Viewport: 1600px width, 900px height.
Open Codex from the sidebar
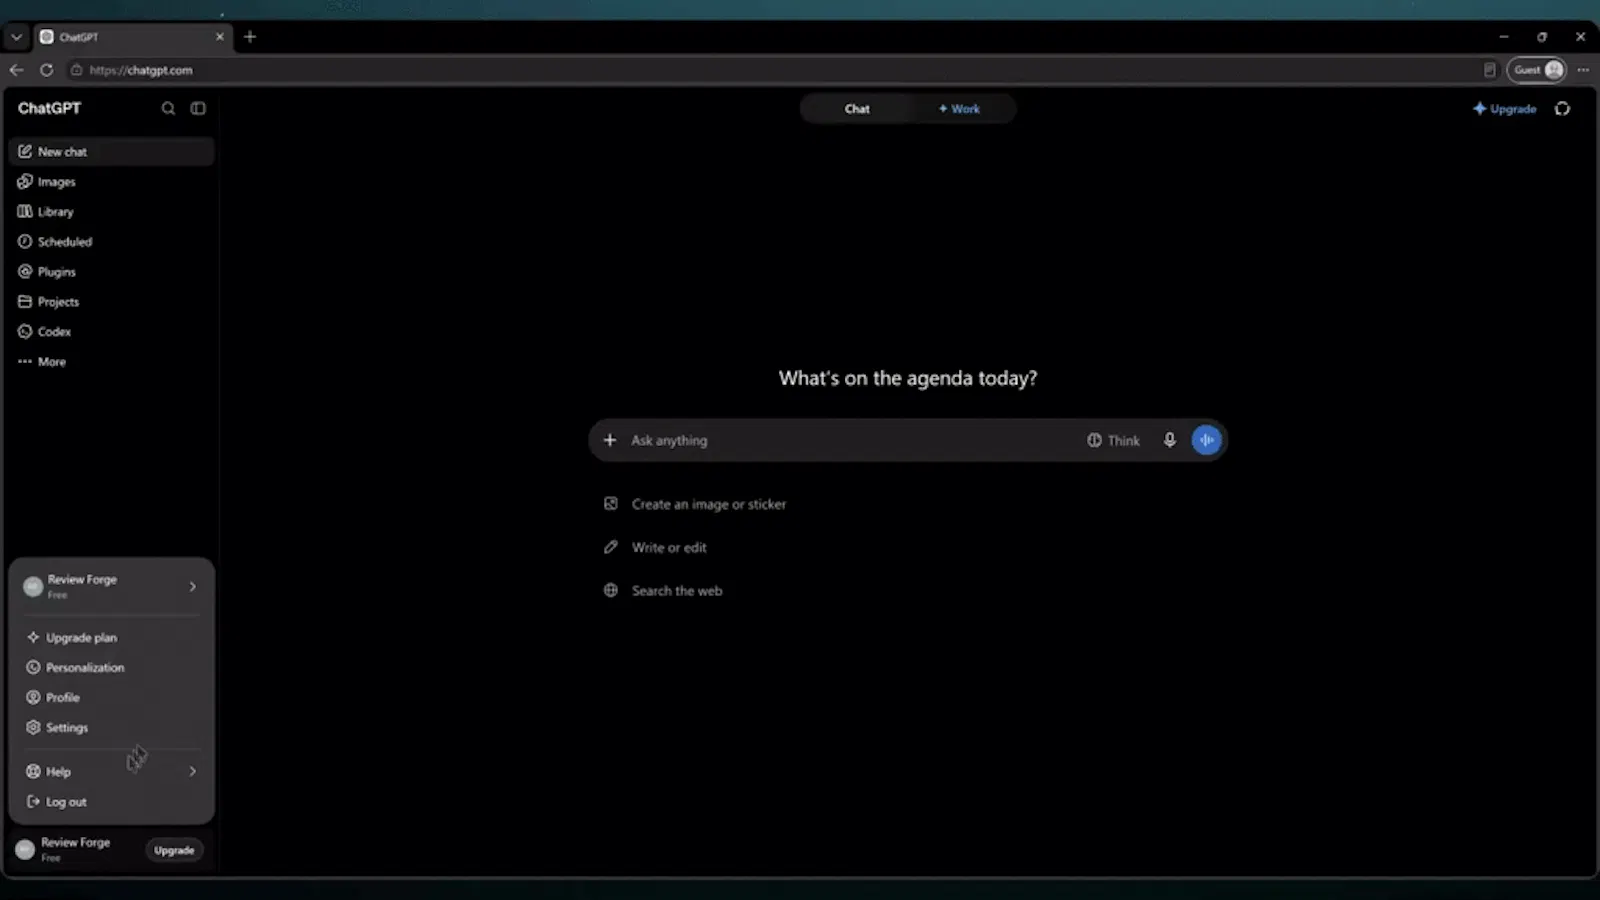click(111, 332)
